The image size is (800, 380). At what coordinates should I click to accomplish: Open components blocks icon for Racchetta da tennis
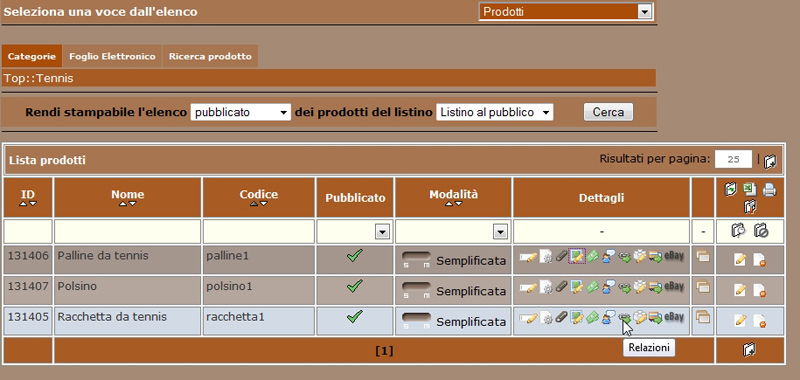pos(640,317)
